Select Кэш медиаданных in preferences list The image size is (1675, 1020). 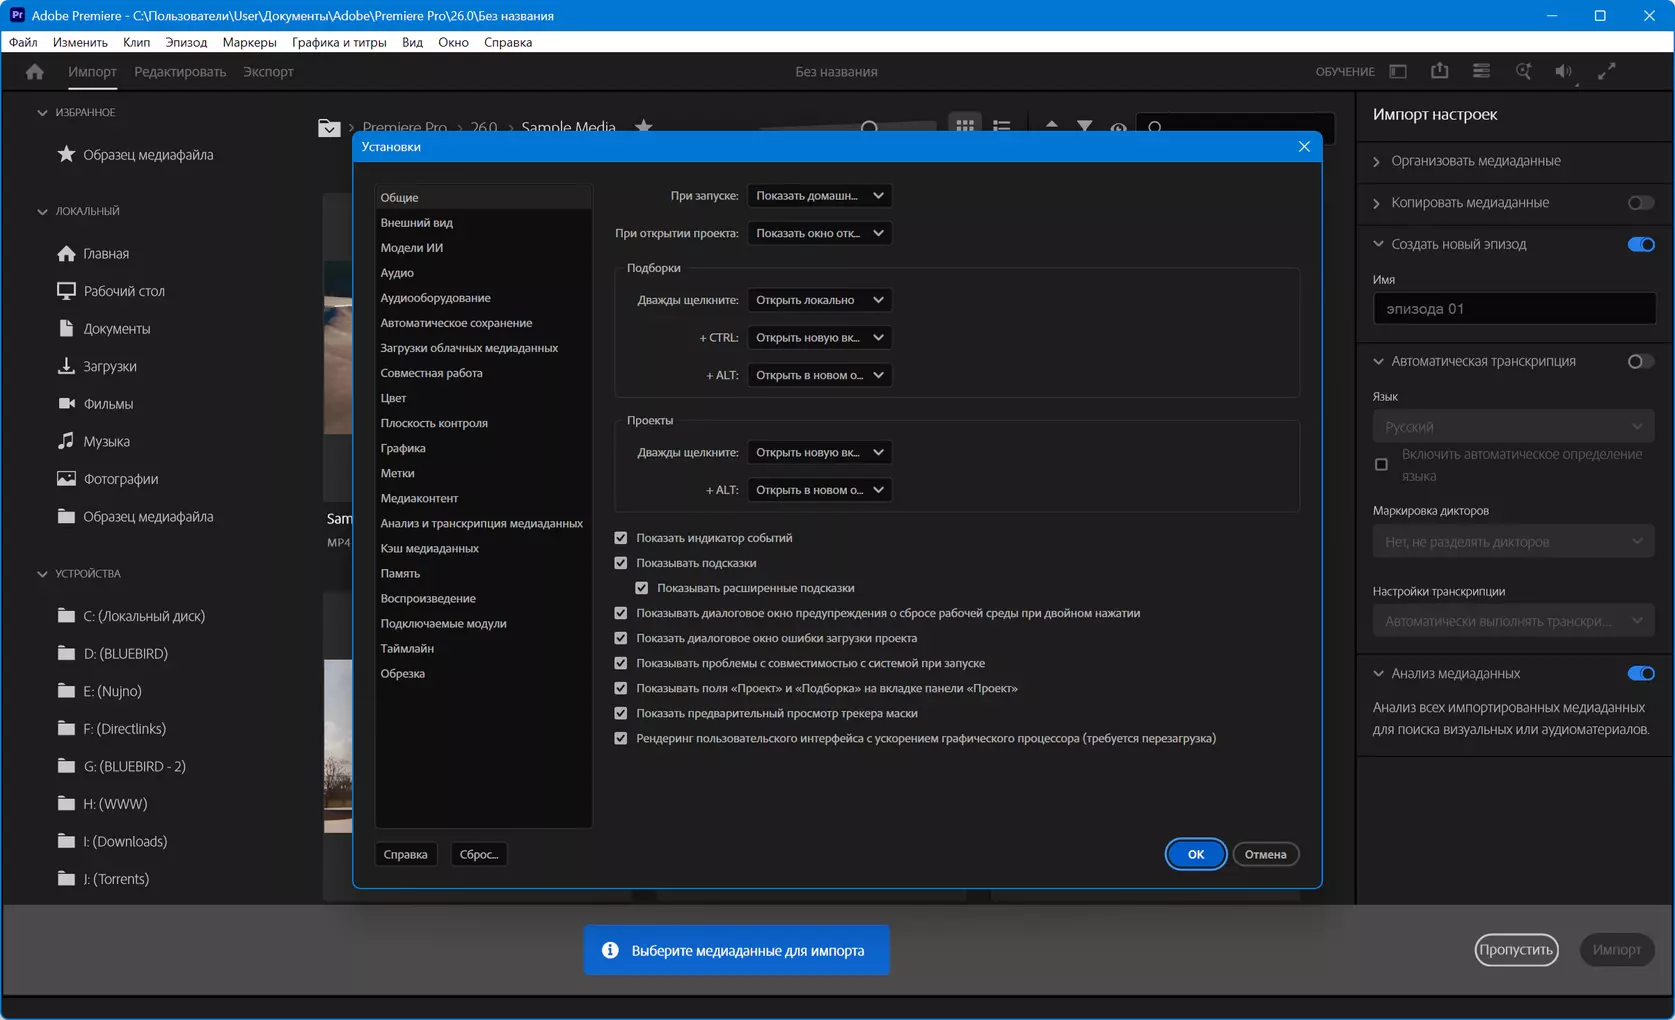[x=483, y=548]
